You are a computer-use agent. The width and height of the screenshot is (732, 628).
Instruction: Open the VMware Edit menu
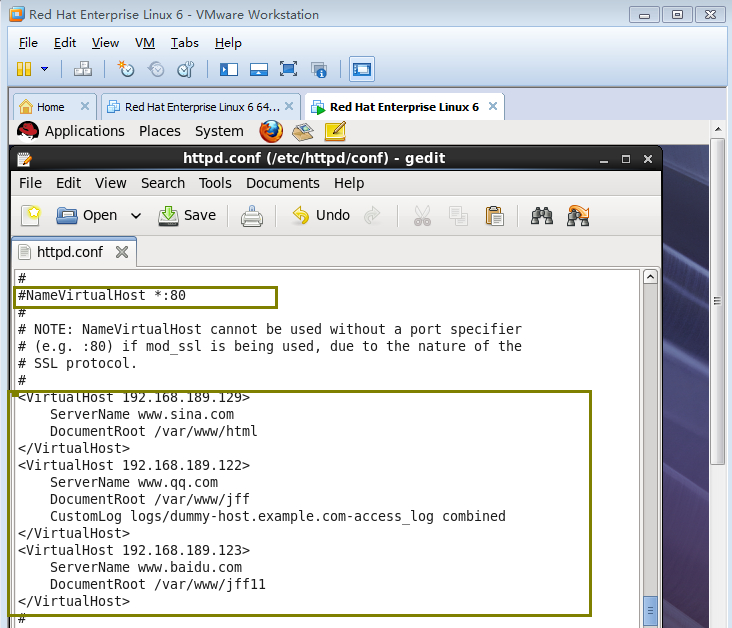(x=64, y=43)
